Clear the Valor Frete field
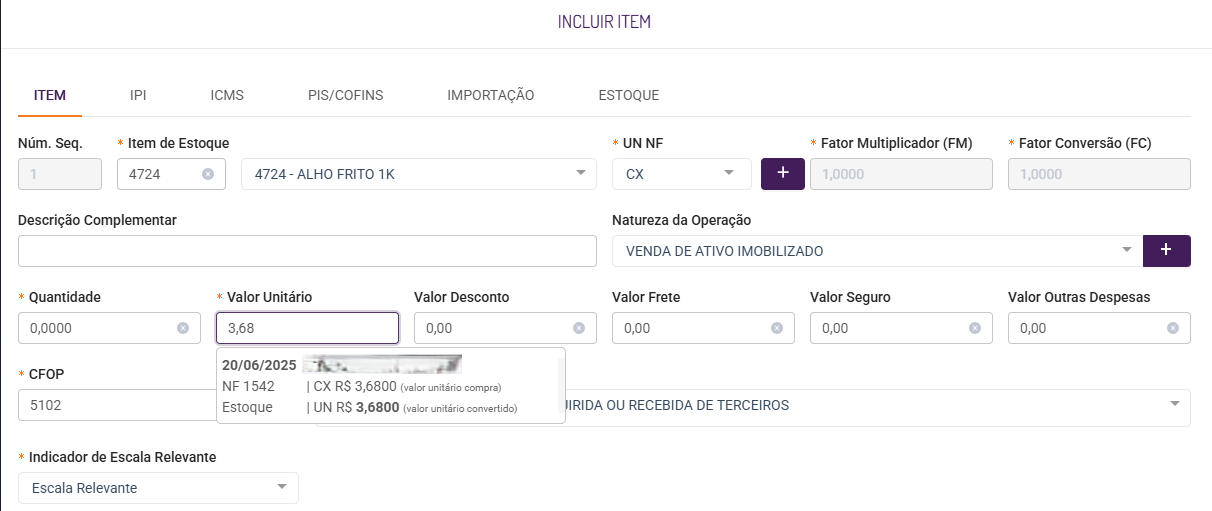 777,328
